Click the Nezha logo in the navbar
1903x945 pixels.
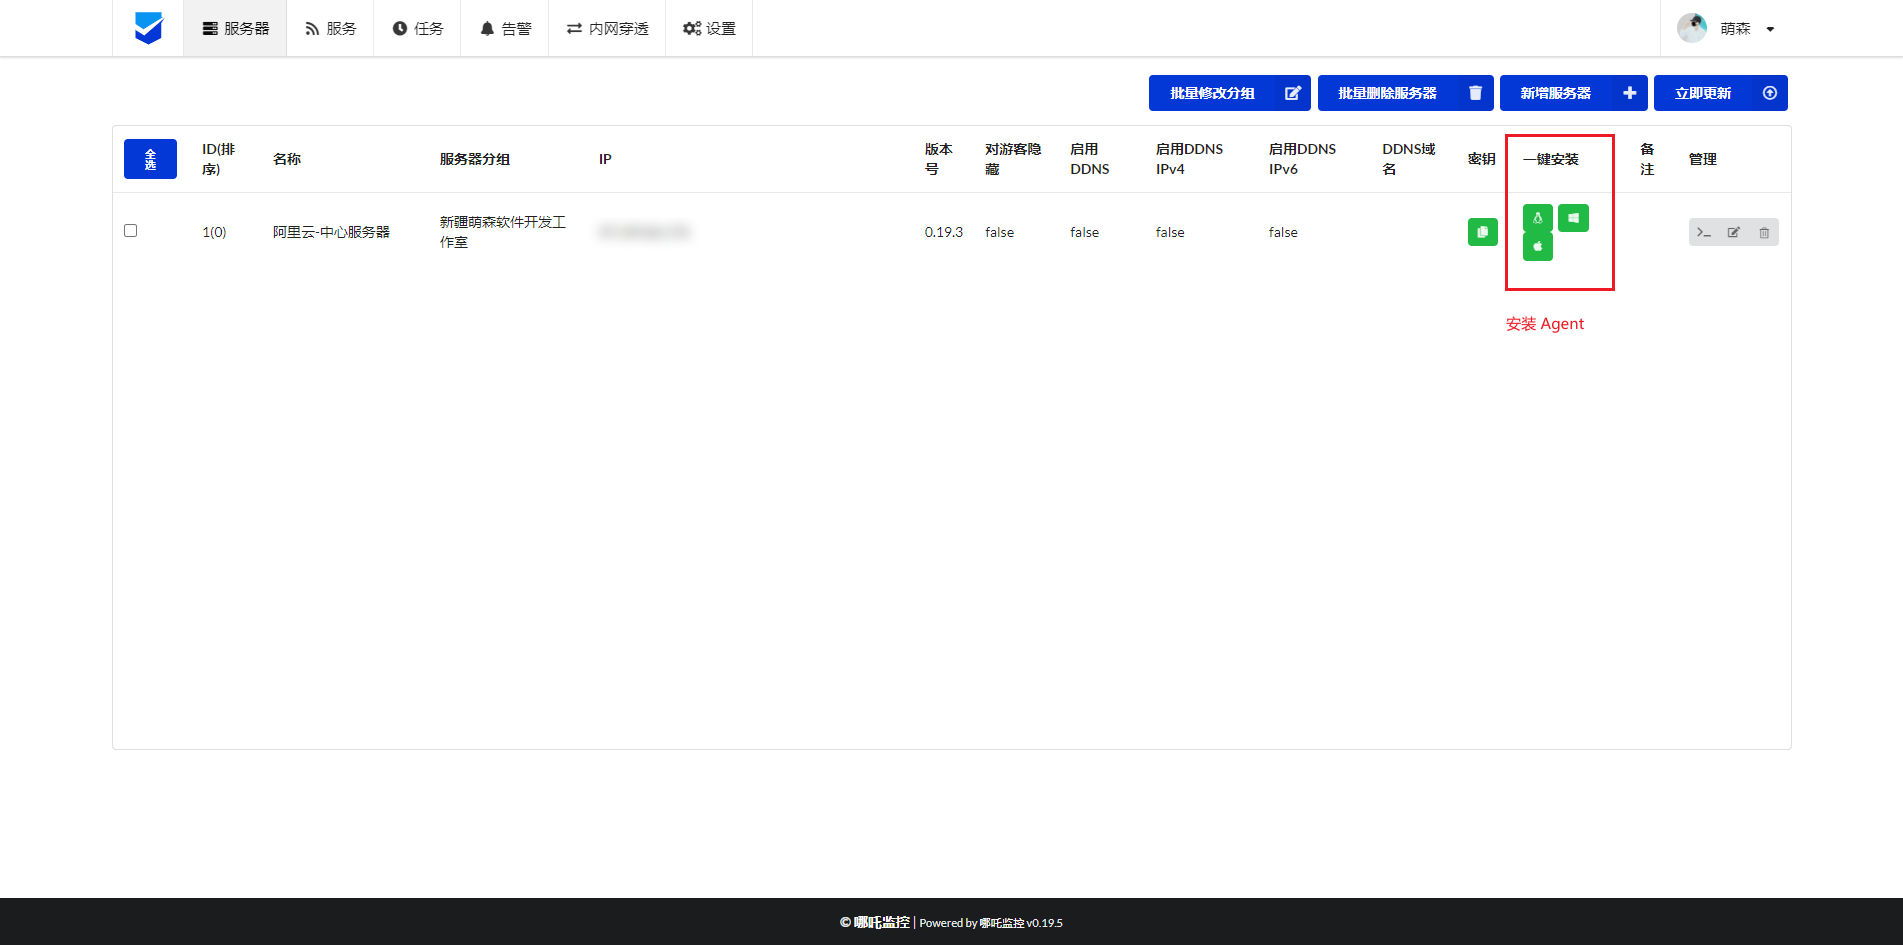pos(149,28)
